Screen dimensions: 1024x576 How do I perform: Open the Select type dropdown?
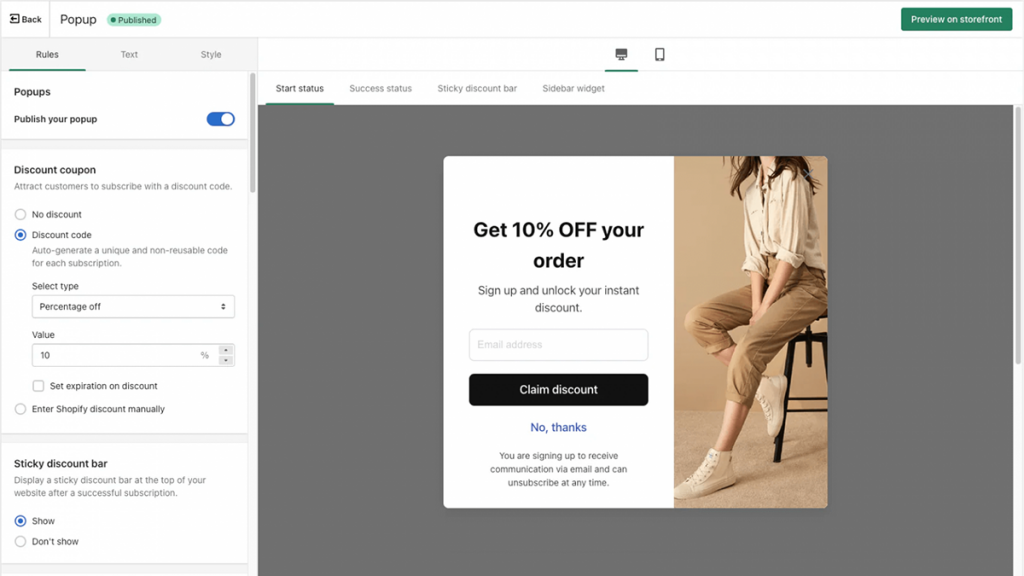pos(133,306)
